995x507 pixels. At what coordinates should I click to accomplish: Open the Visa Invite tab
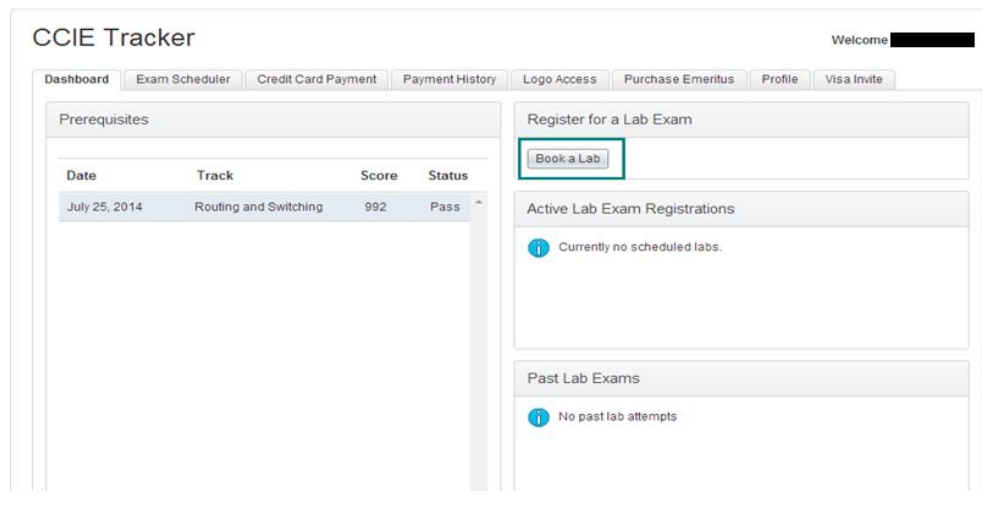tap(853, 79)
